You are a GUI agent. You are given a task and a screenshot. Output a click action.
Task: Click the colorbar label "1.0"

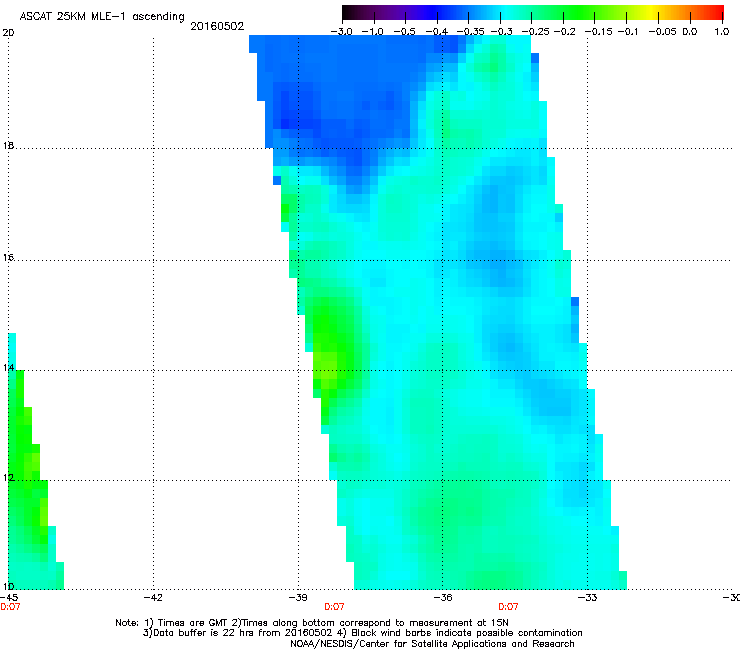coord(722,32)
